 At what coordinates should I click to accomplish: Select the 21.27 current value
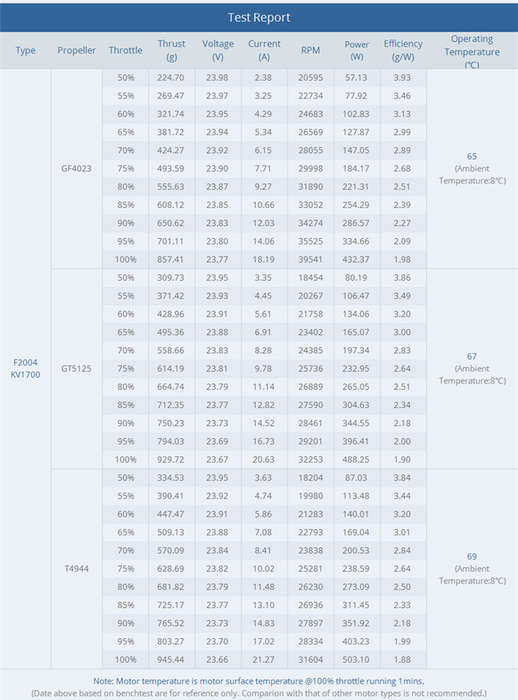tap(263, 659)
